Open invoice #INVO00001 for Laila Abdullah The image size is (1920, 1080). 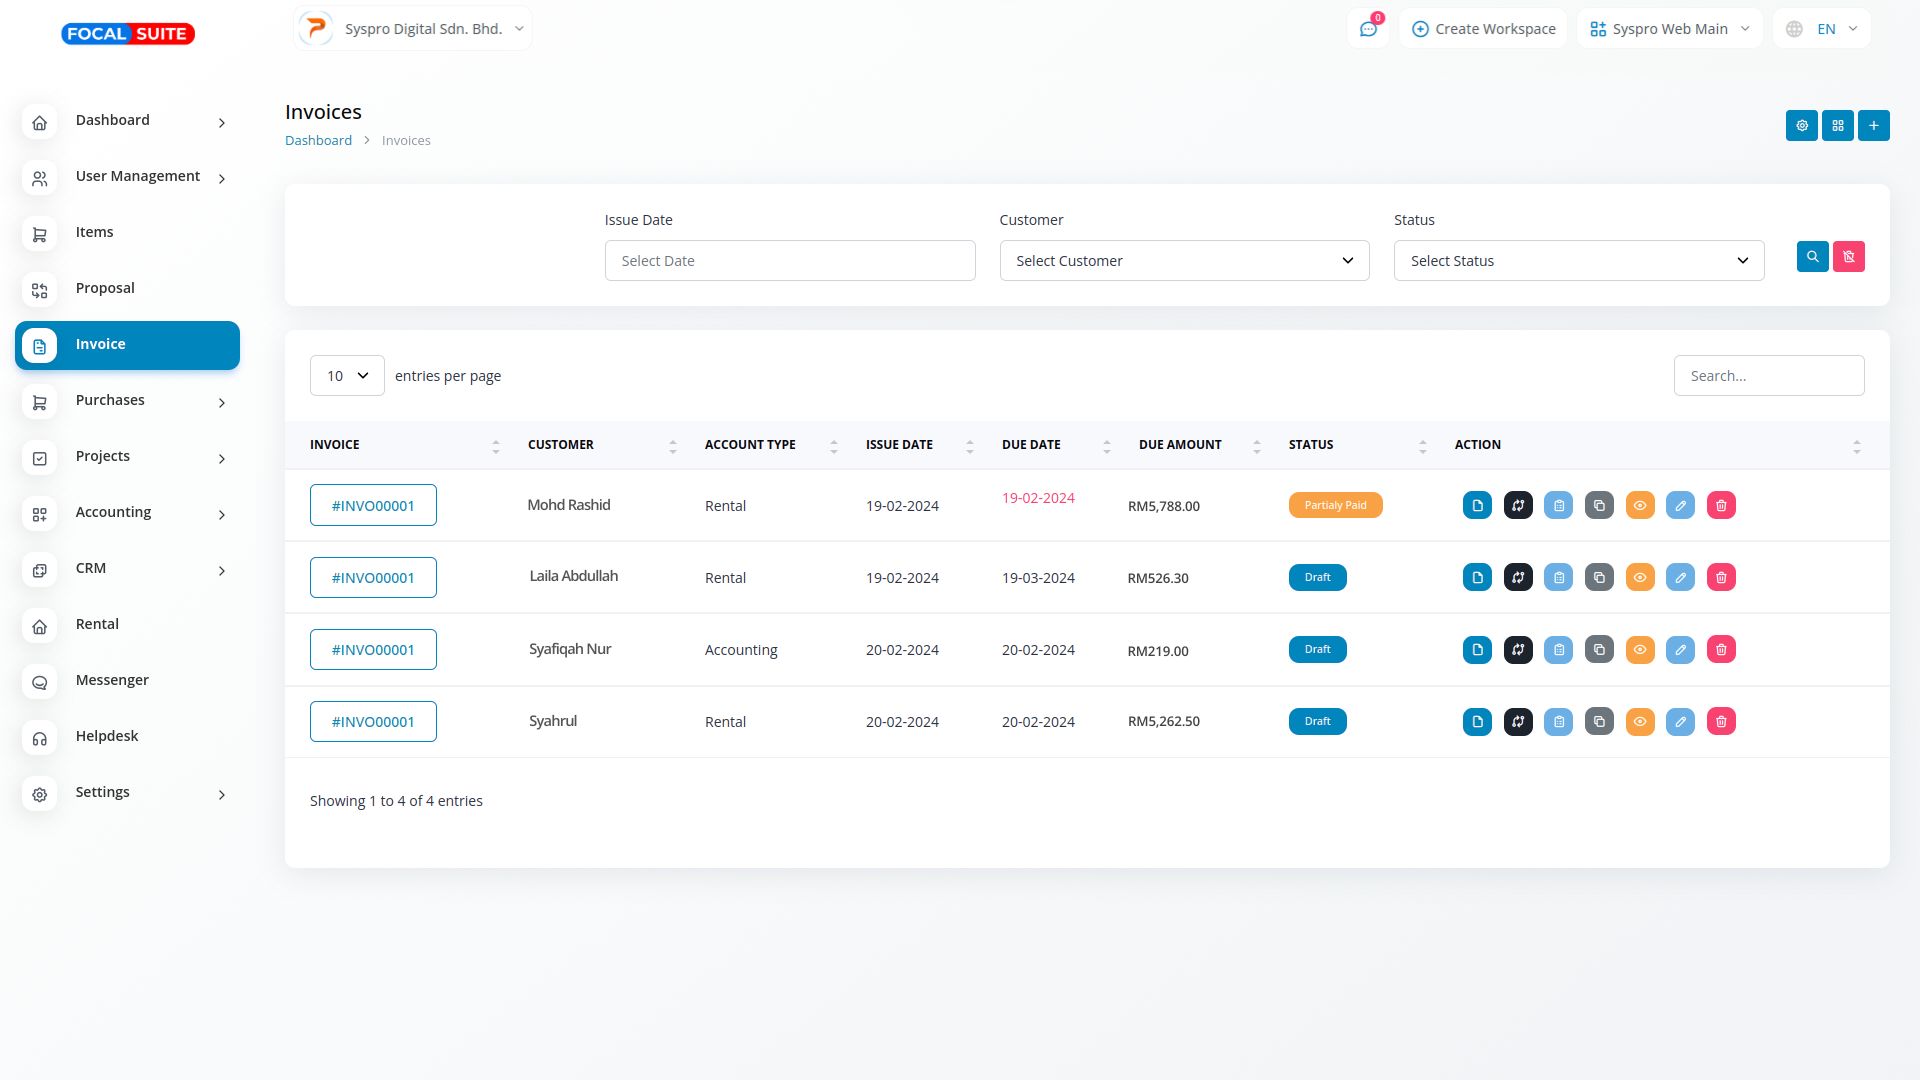click(x=373, y=578)
